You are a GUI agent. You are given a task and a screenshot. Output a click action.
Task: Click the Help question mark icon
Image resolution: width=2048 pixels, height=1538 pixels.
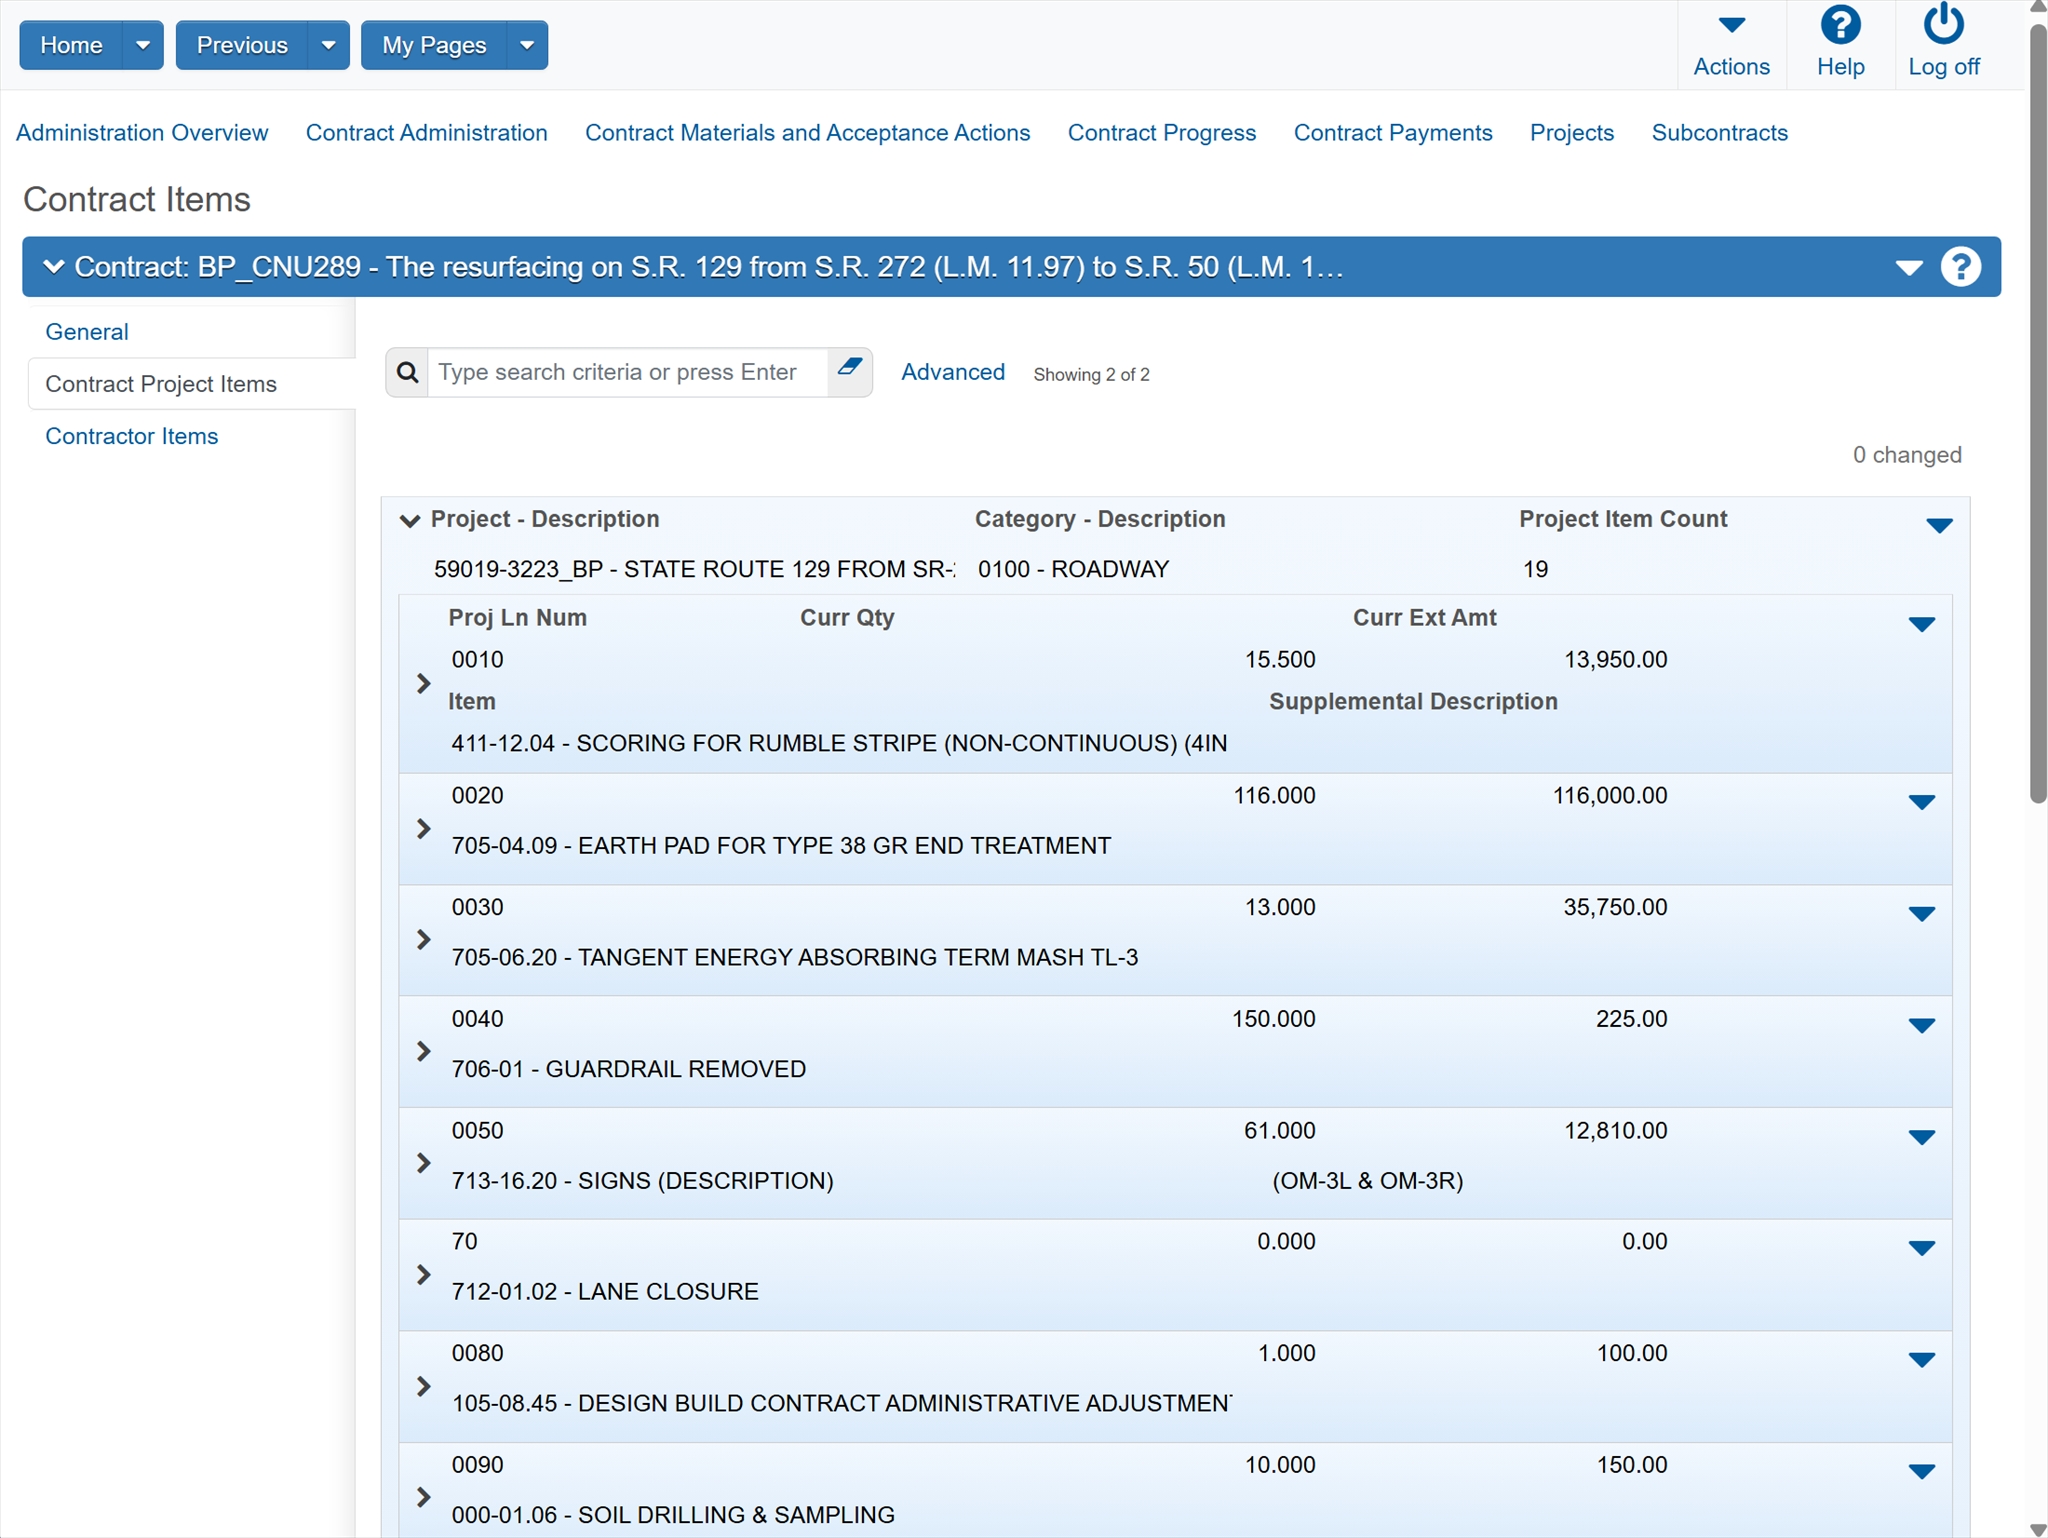click(1839, 26)
